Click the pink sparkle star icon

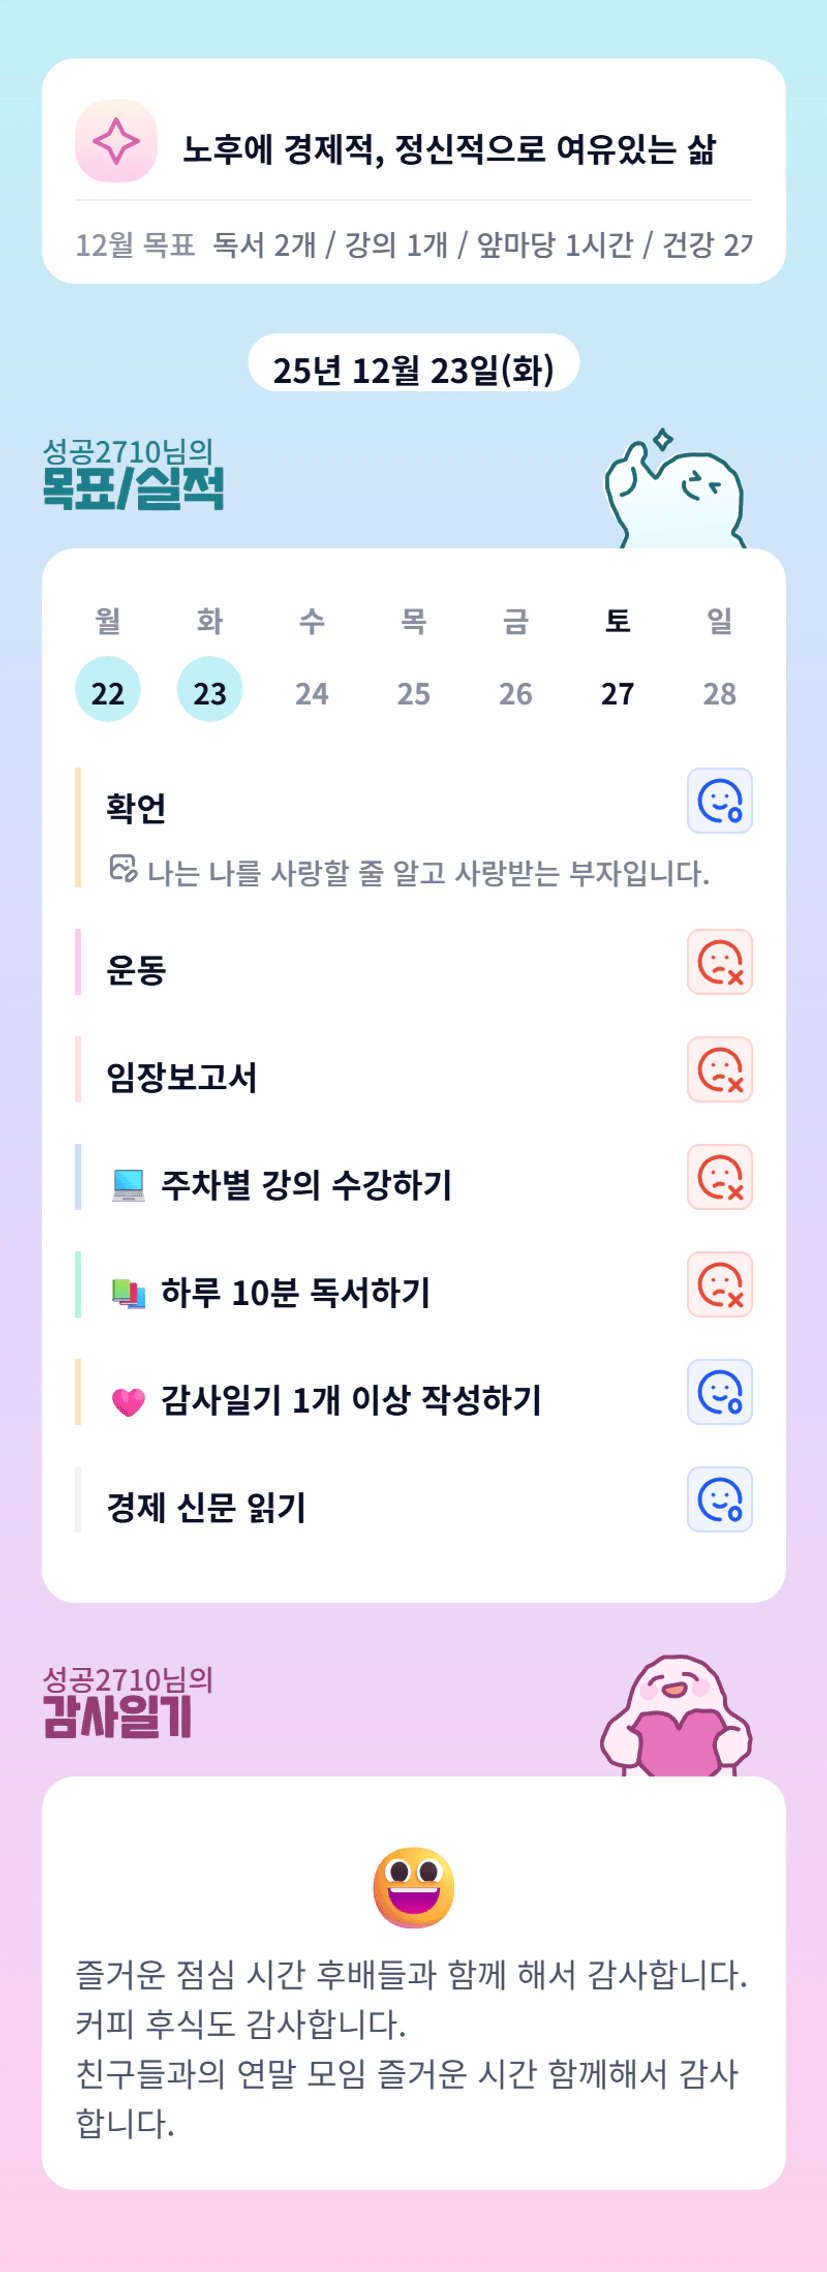click(x=116, y=141)
